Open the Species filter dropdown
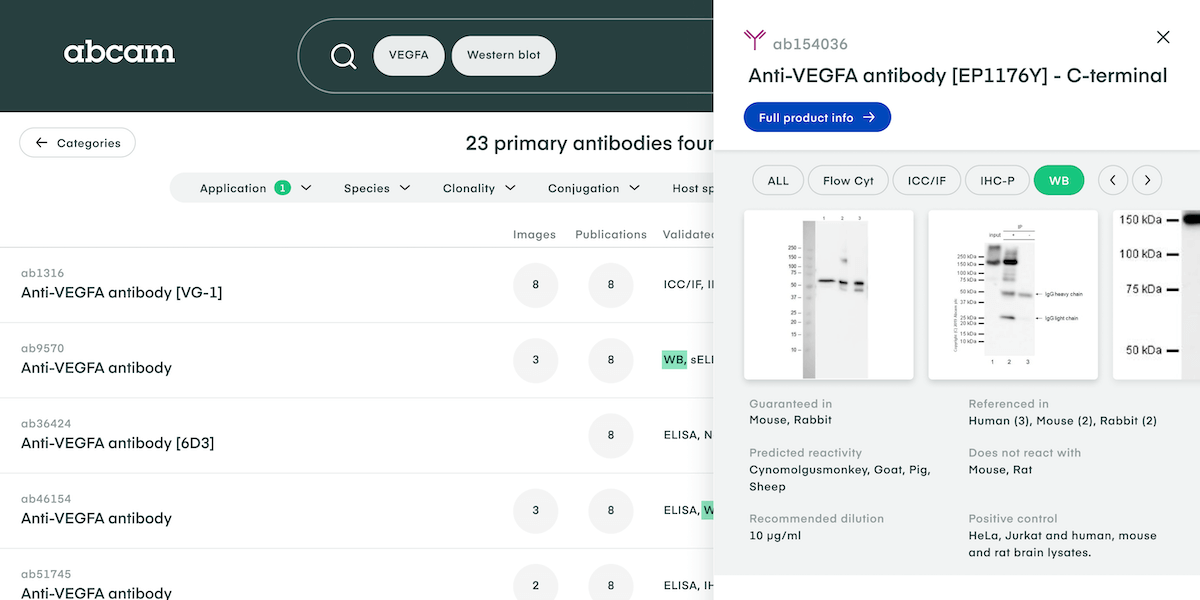Screen dimensions: 1200x600 pyautogui.click(x=377, y=188)
